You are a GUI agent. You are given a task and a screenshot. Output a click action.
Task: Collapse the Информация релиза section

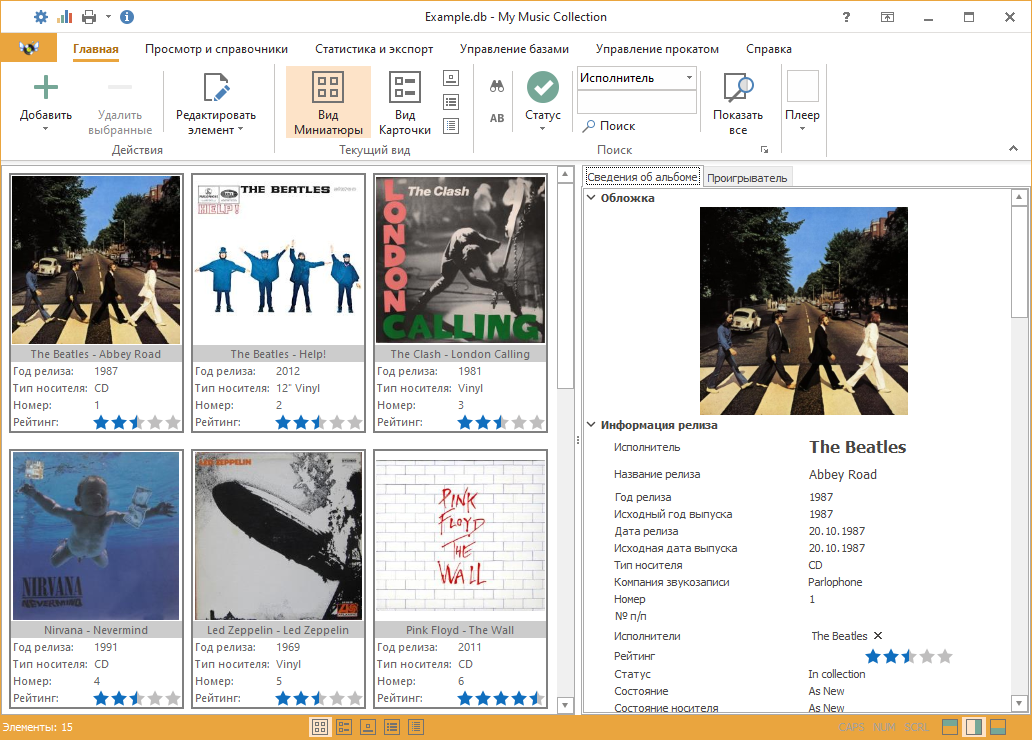[591, 425]
